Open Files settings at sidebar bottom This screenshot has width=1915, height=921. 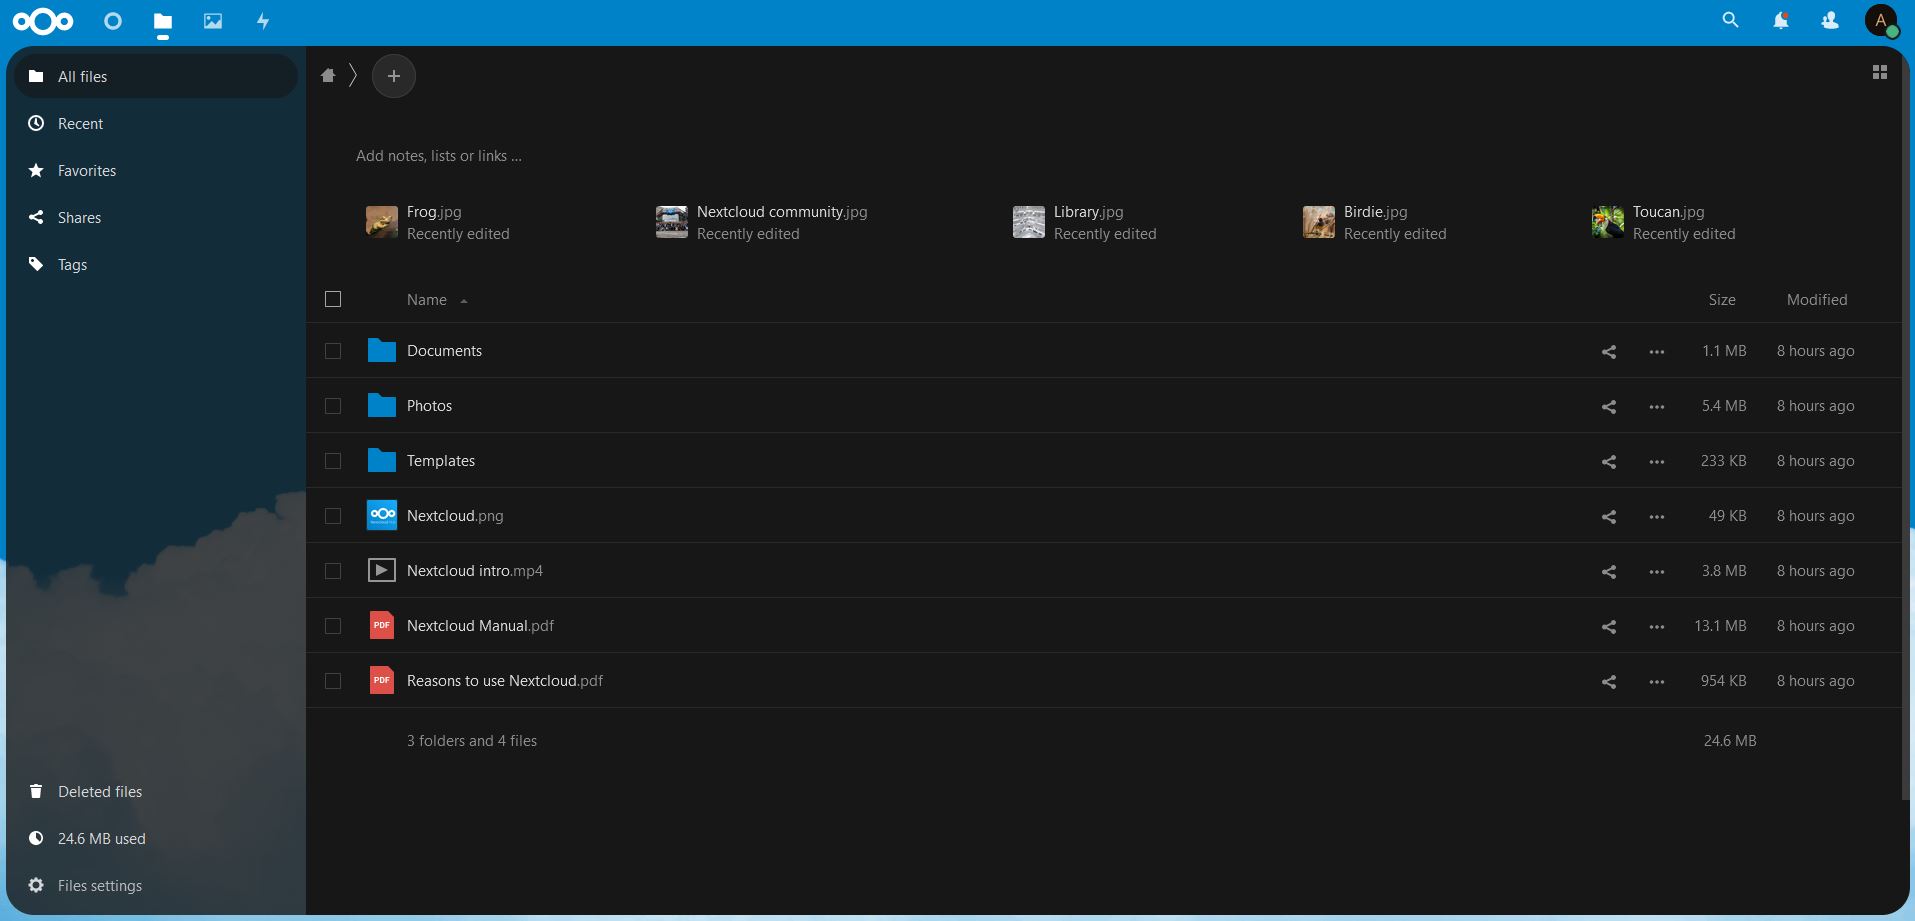(x=156, y=885)
